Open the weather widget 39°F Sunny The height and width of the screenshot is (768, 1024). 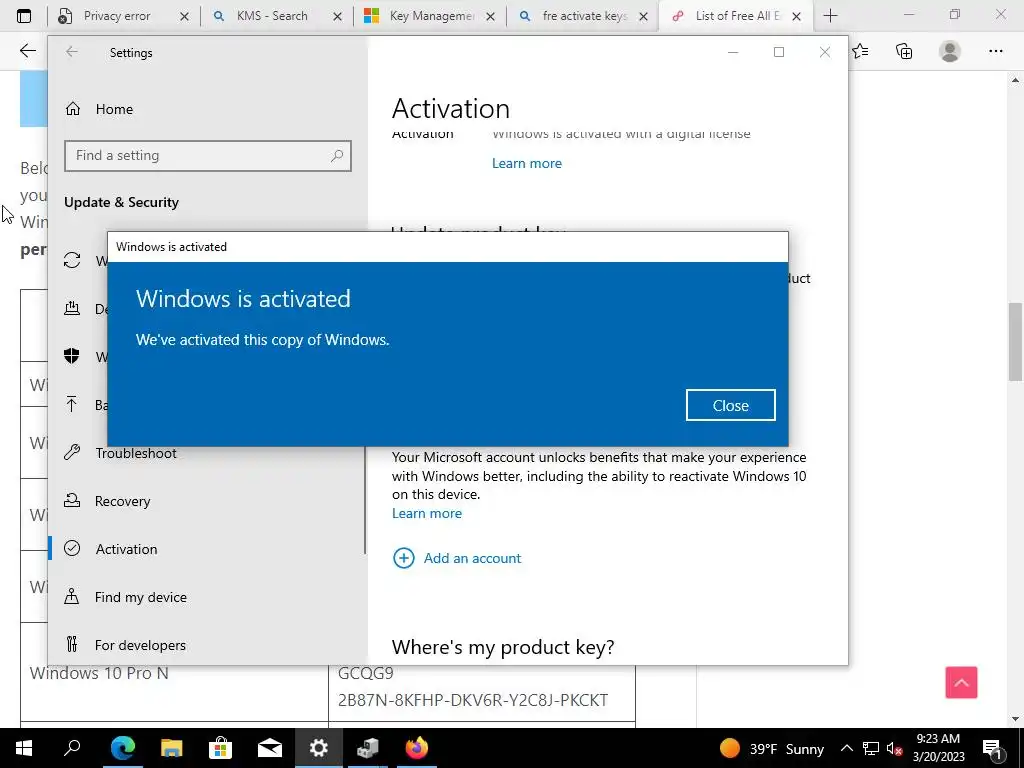(772, 748)
